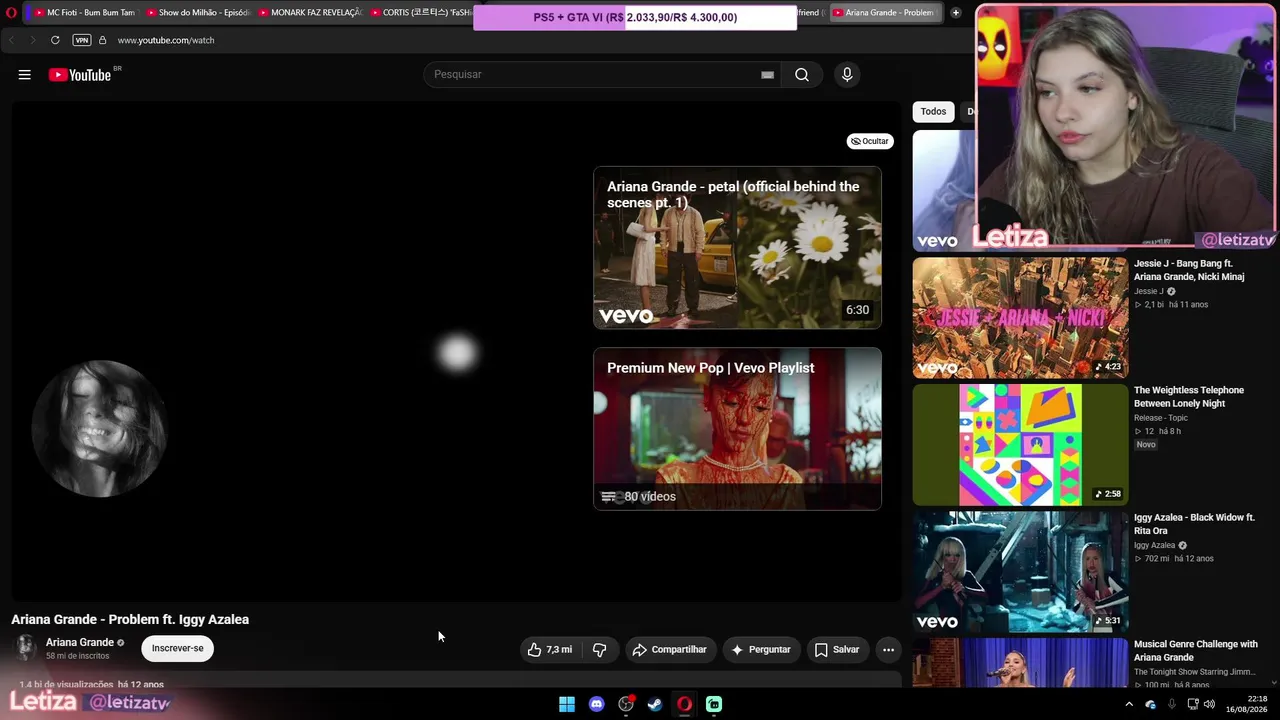1280x720 pixels.
Task: Open Discord from the taskbar
Action: coord(597,704)
